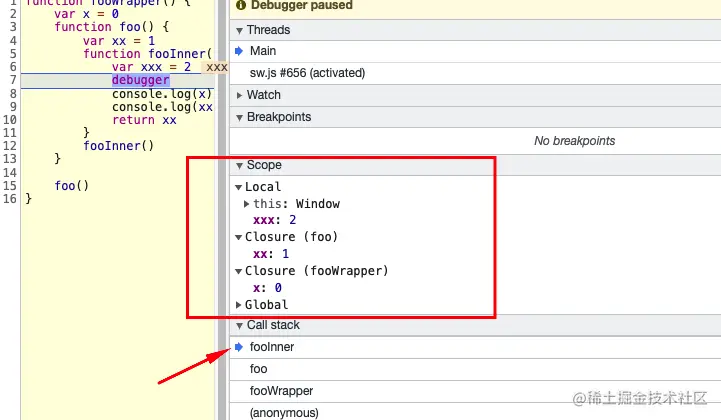Collapse the Scope section
The height and width of the screenshot is (420, 721).
point(239,166)
